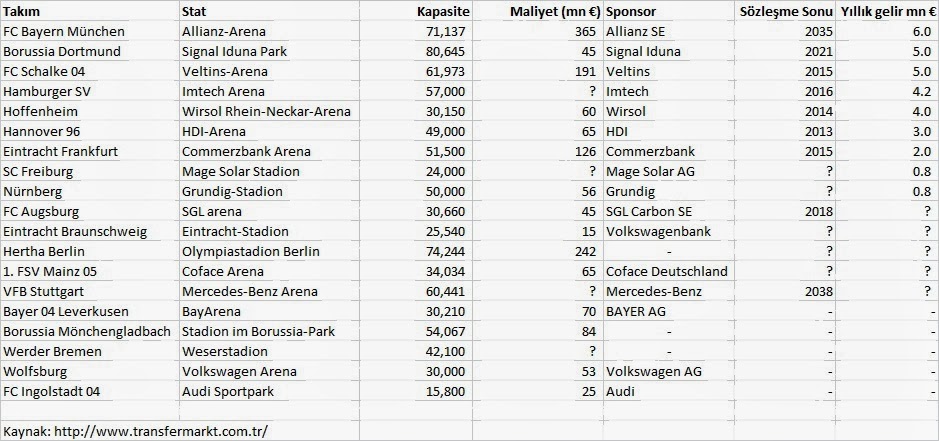
Task: Click the Kapasite column header
Action: tap(416, 11)
